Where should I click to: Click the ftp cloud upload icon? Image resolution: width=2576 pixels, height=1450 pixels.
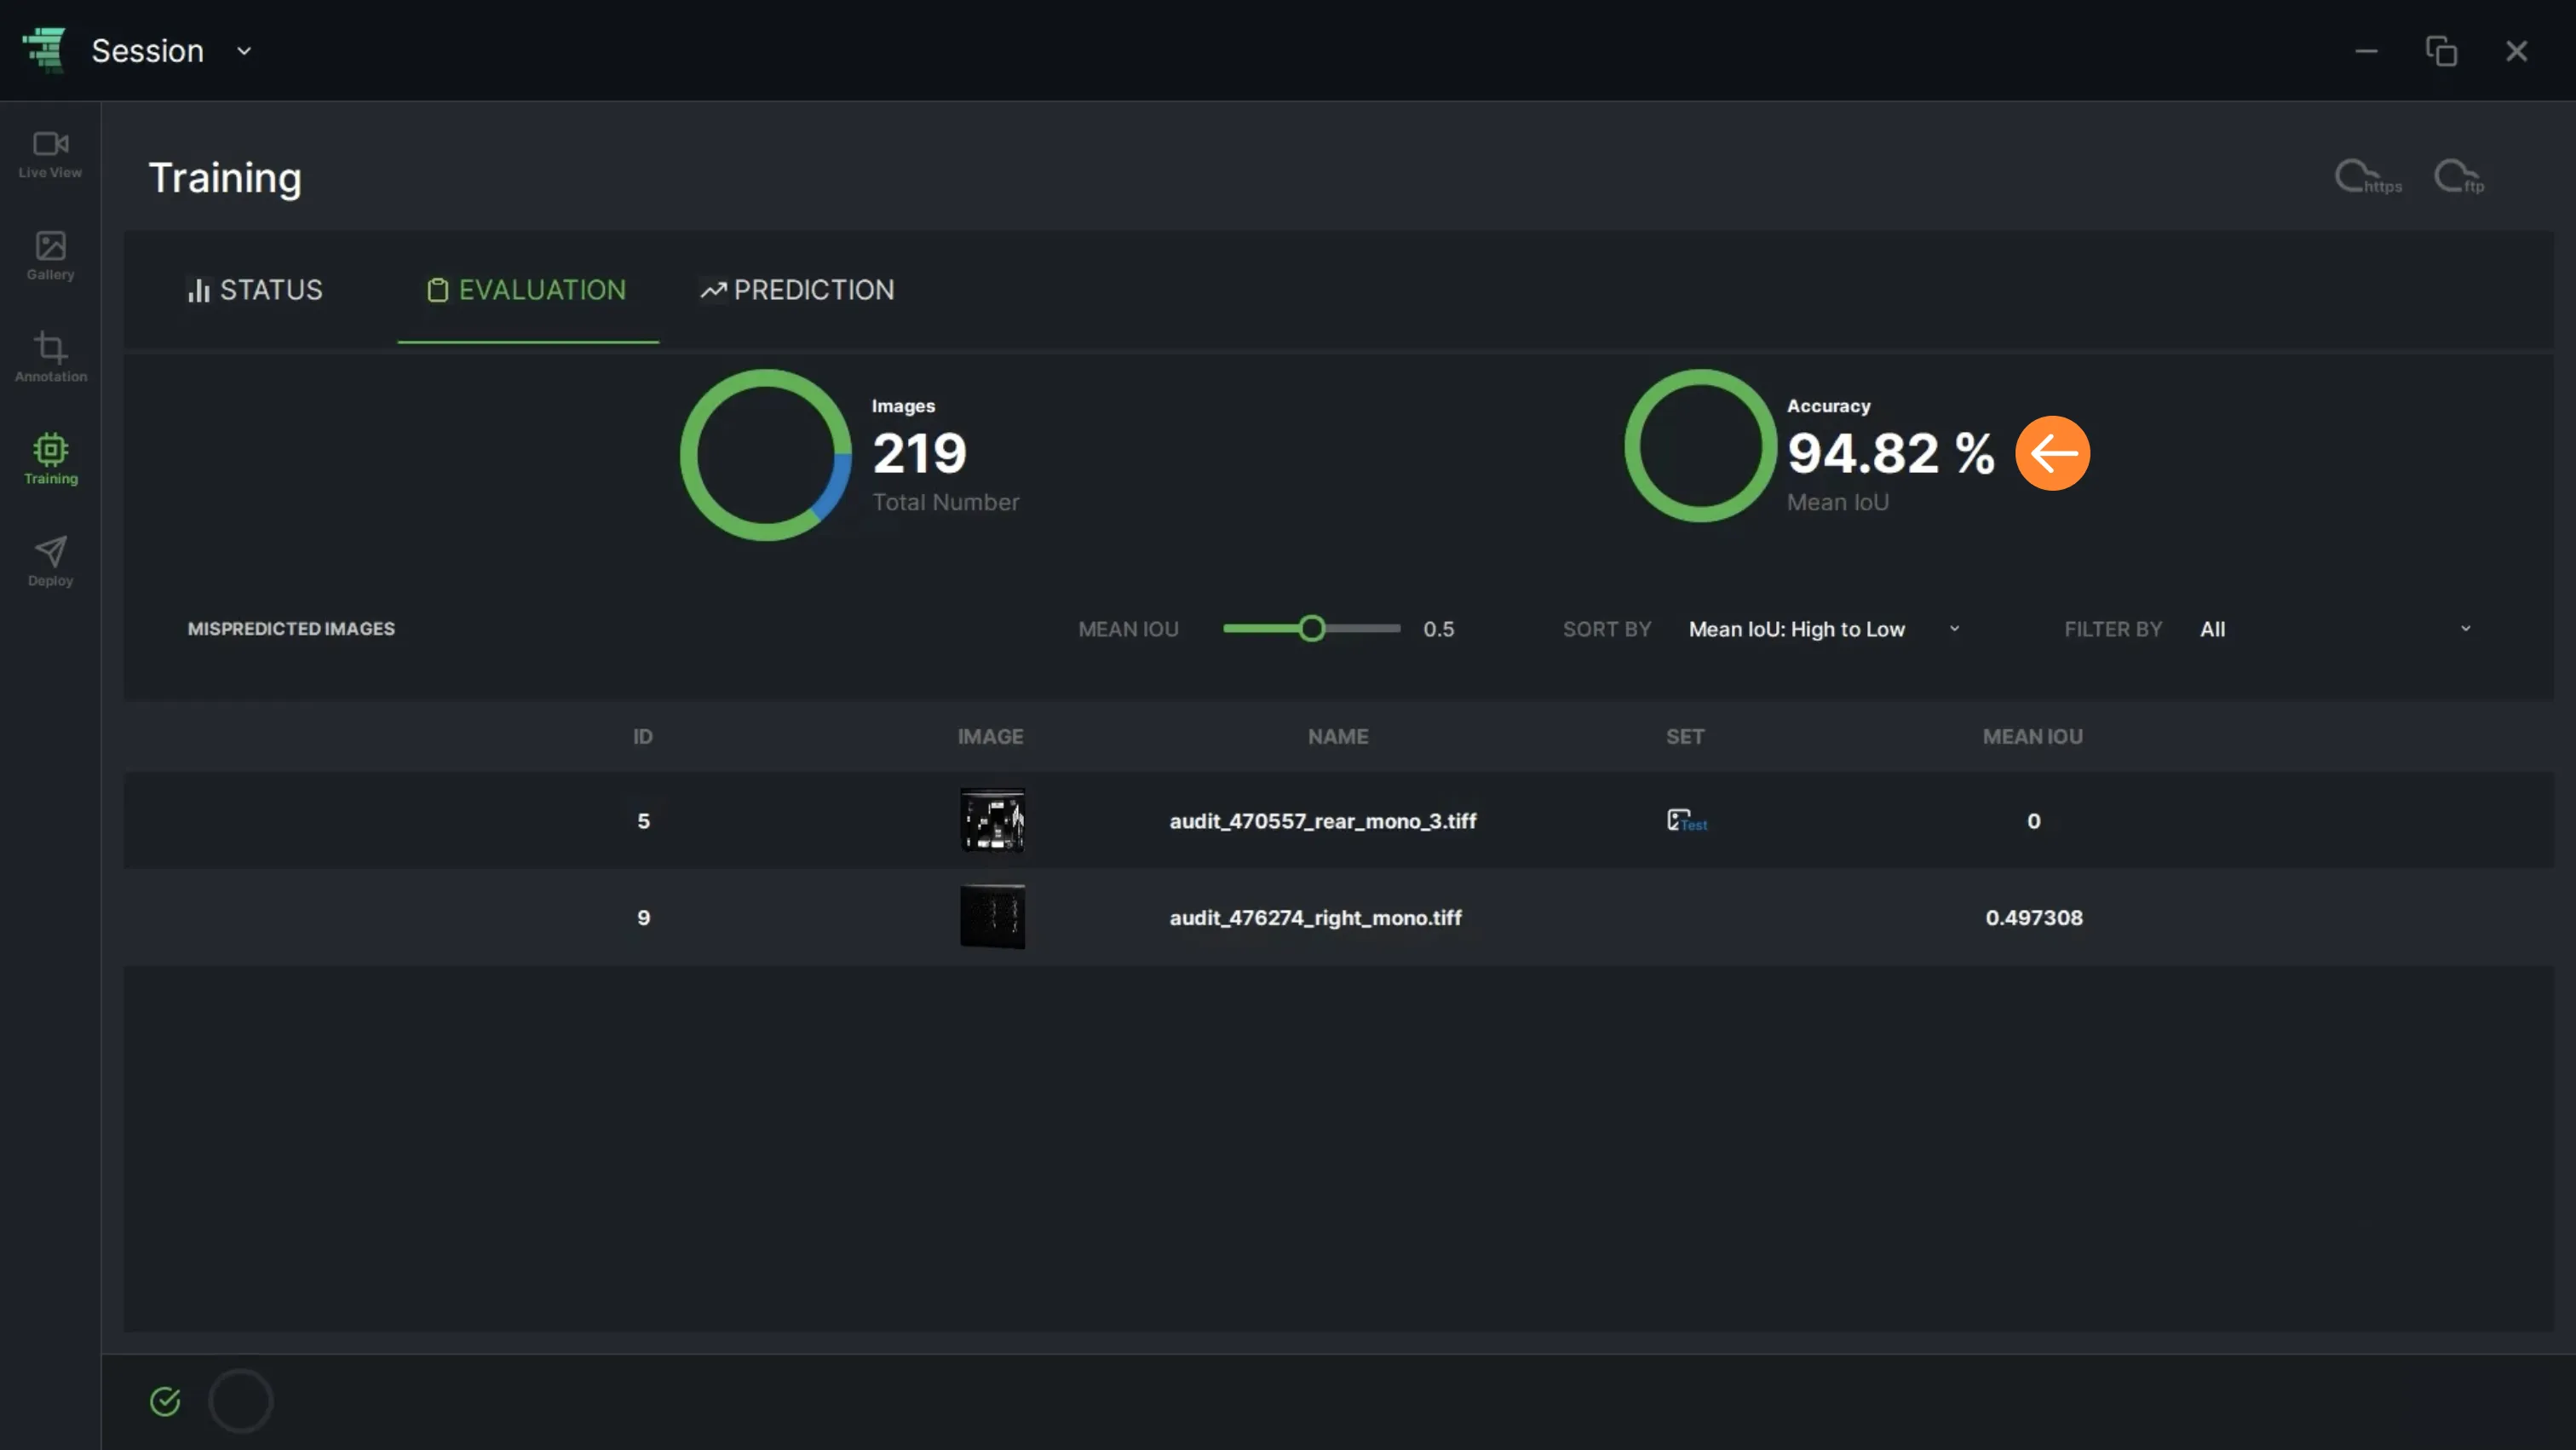[2459, 178]
